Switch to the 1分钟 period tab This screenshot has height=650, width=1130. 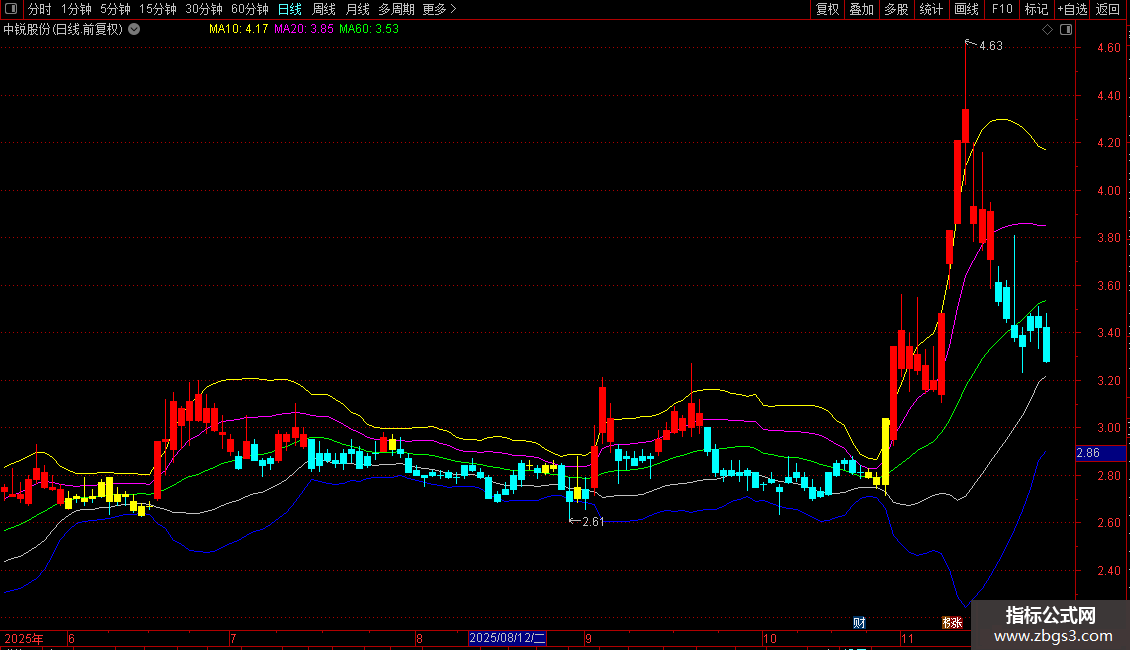[76, 9]
